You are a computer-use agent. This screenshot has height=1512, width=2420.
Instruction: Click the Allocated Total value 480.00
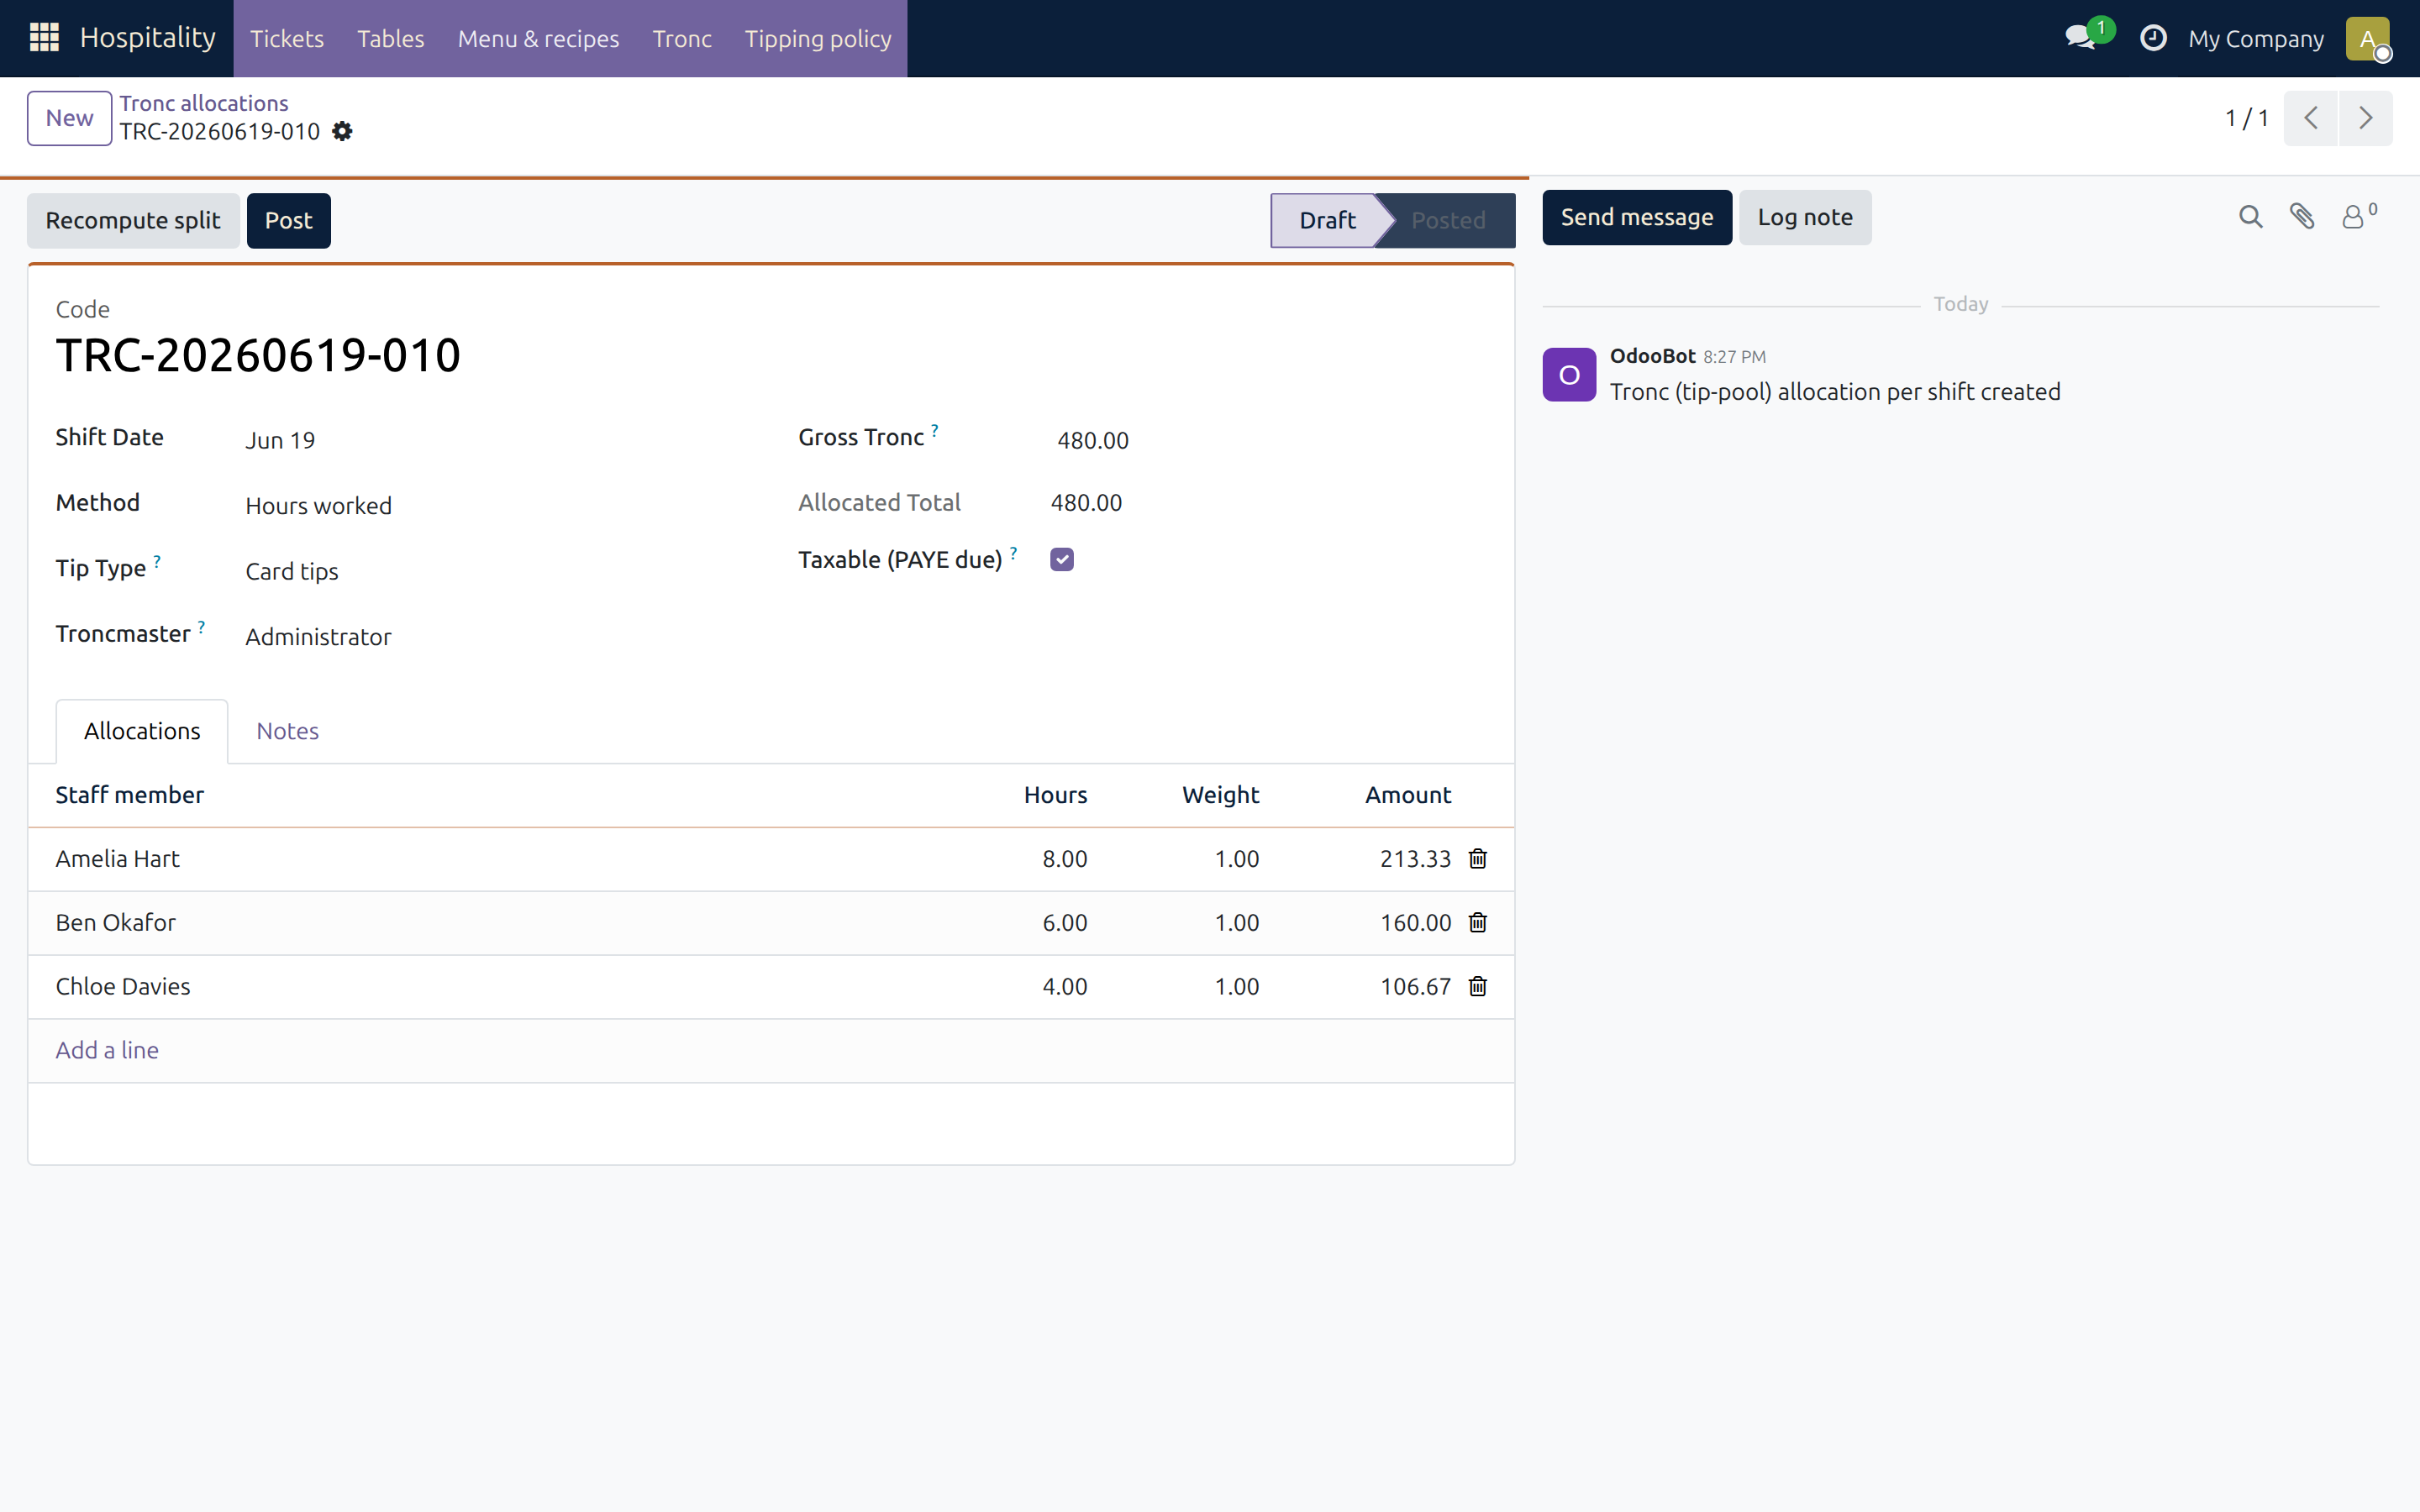tap(1086, 503)
